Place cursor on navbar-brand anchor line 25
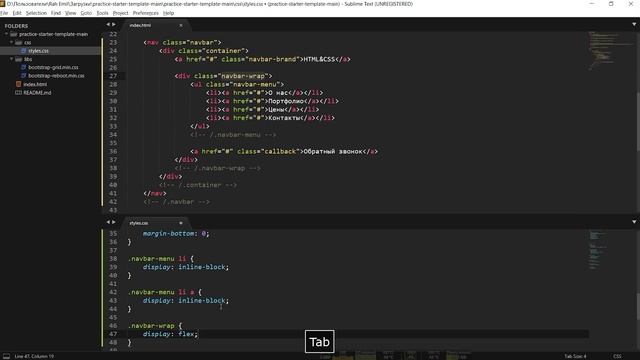The image size is (640, 360). point(262,59)
